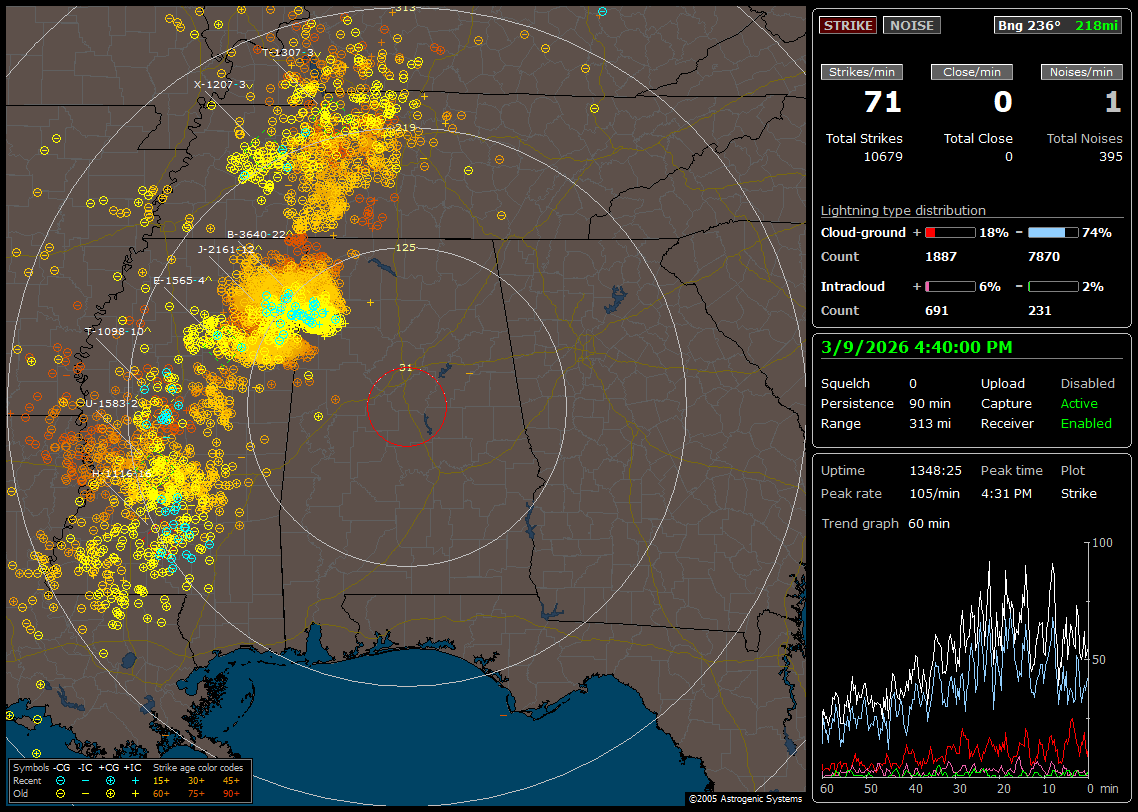Click the Close/min header button
The width and height of the screenshot is (1138, 812).
point(972,72)
